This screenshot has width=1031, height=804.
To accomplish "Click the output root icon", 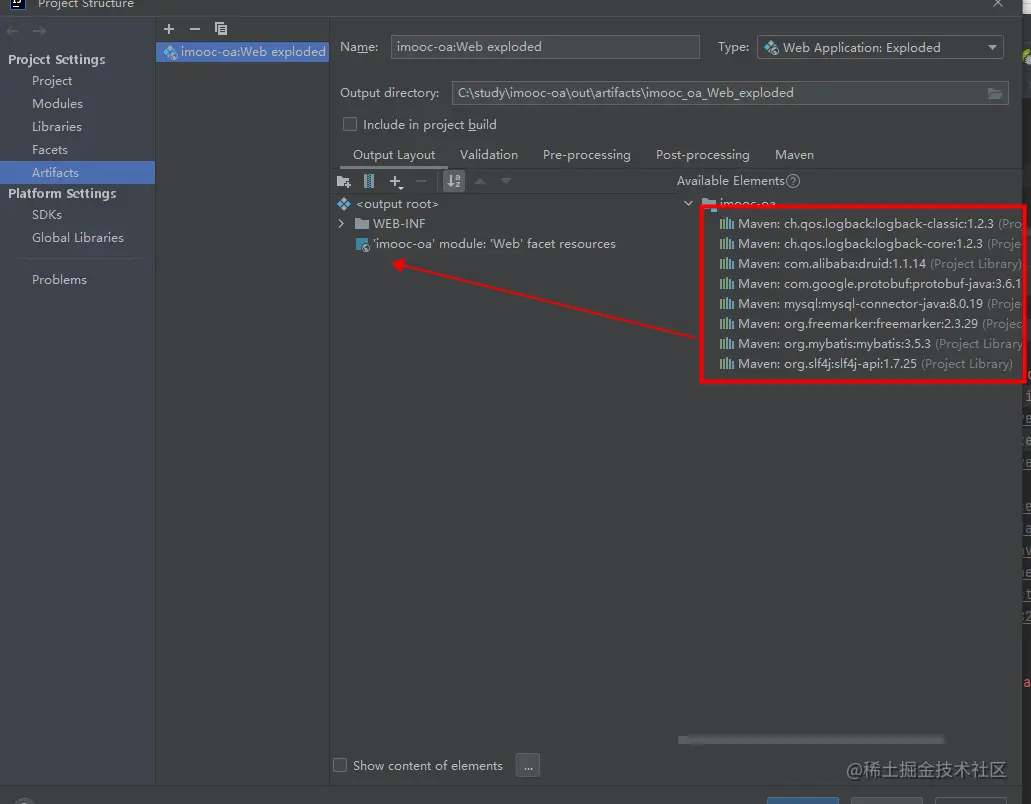I will pos(344,204).
